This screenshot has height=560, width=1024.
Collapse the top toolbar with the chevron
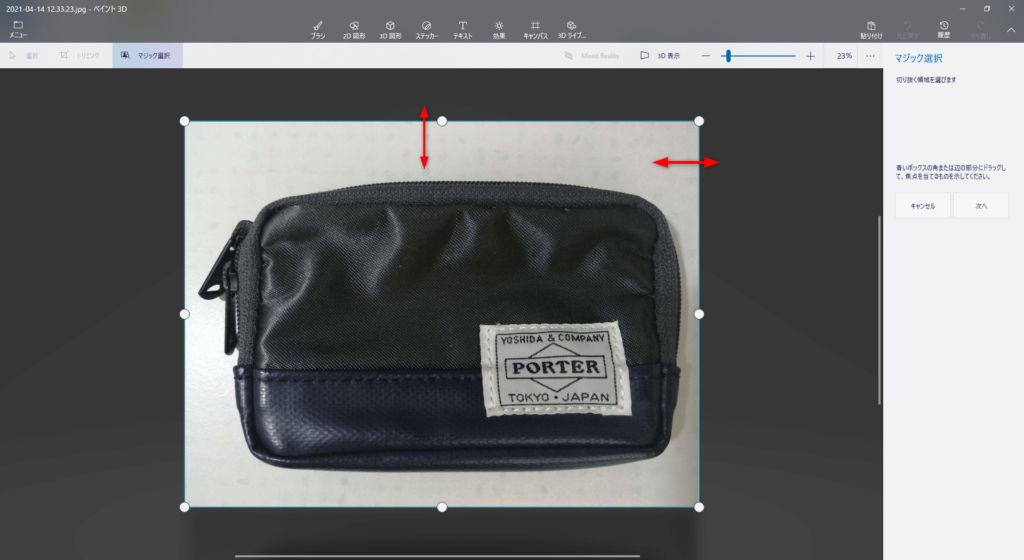click(1011, 30)
